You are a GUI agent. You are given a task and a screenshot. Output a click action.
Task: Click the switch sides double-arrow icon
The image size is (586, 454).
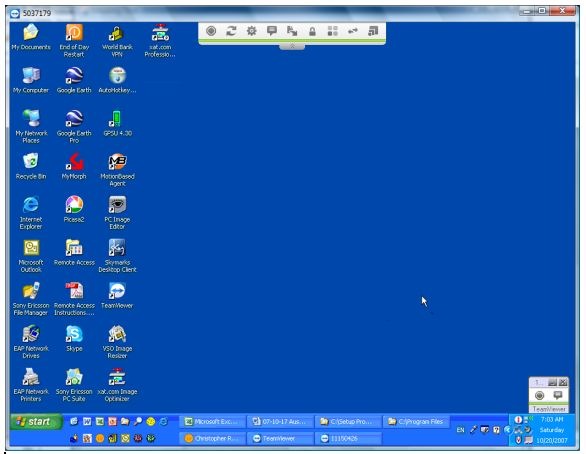pyautogui.click(x=353, y=31)
